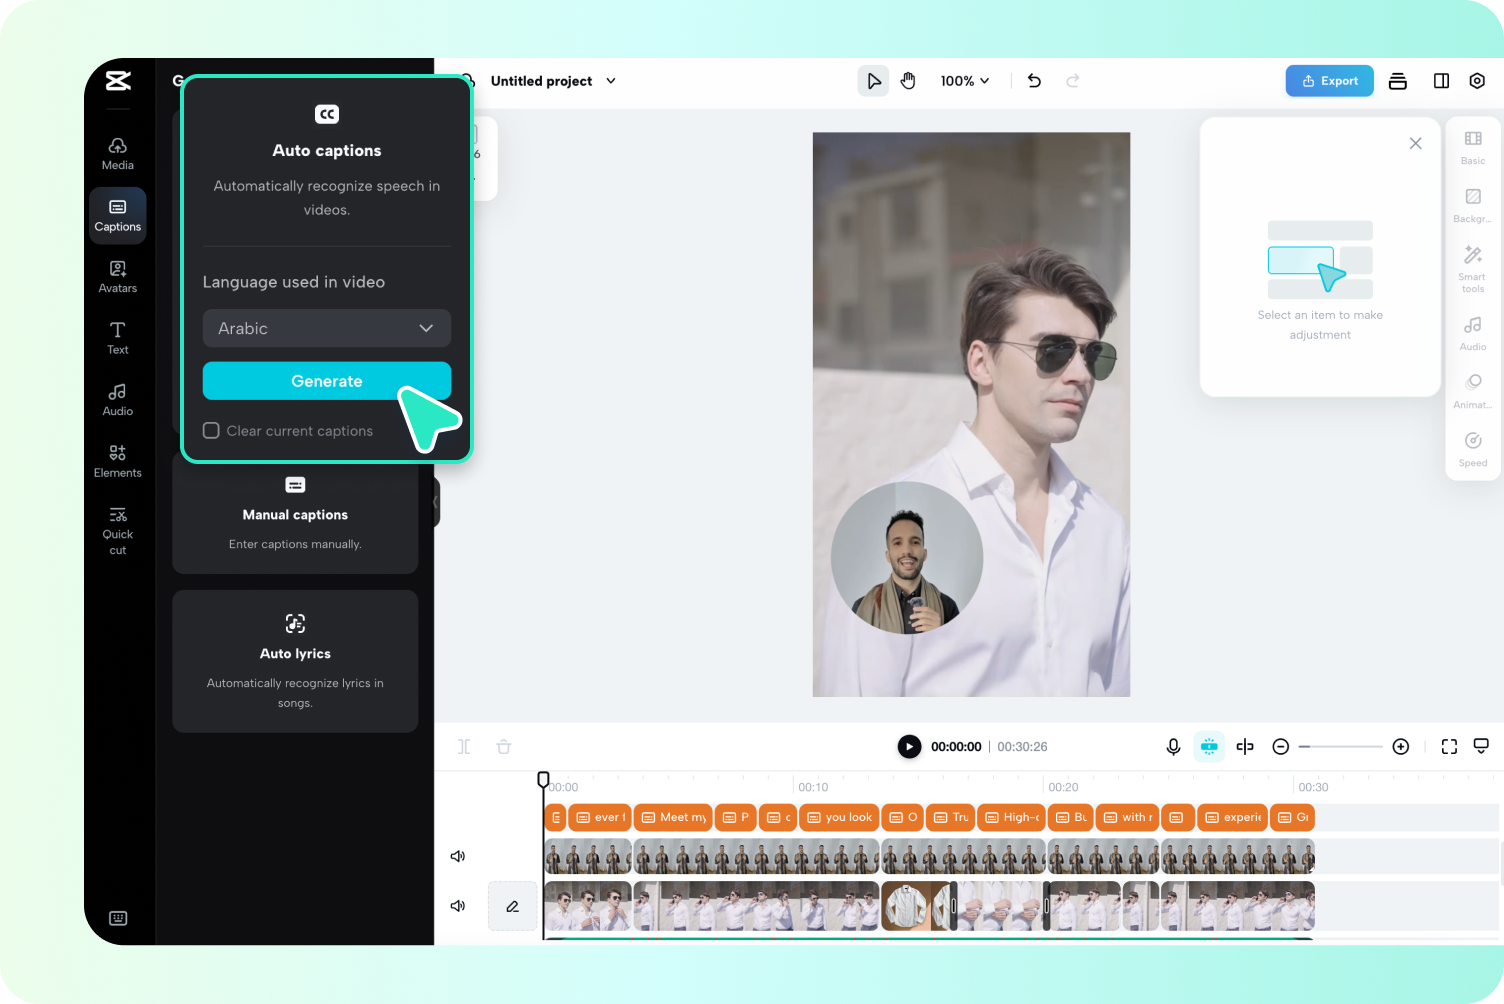Select the Speed panel on the right
1504x1004 pixels.
click(x=1471, y=446)
